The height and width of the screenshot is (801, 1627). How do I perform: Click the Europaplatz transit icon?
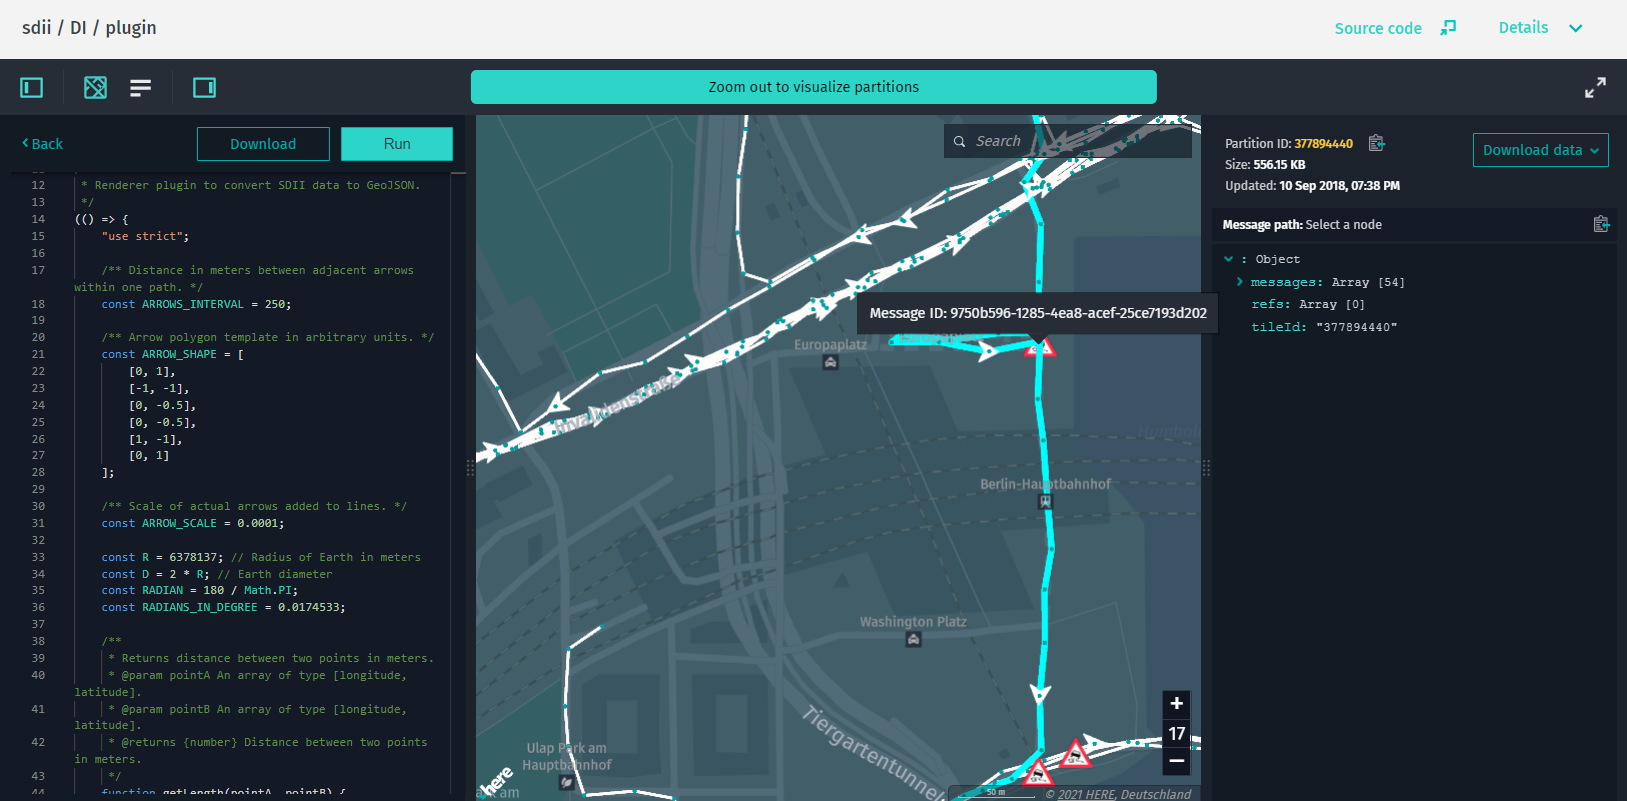coord(831,363)
